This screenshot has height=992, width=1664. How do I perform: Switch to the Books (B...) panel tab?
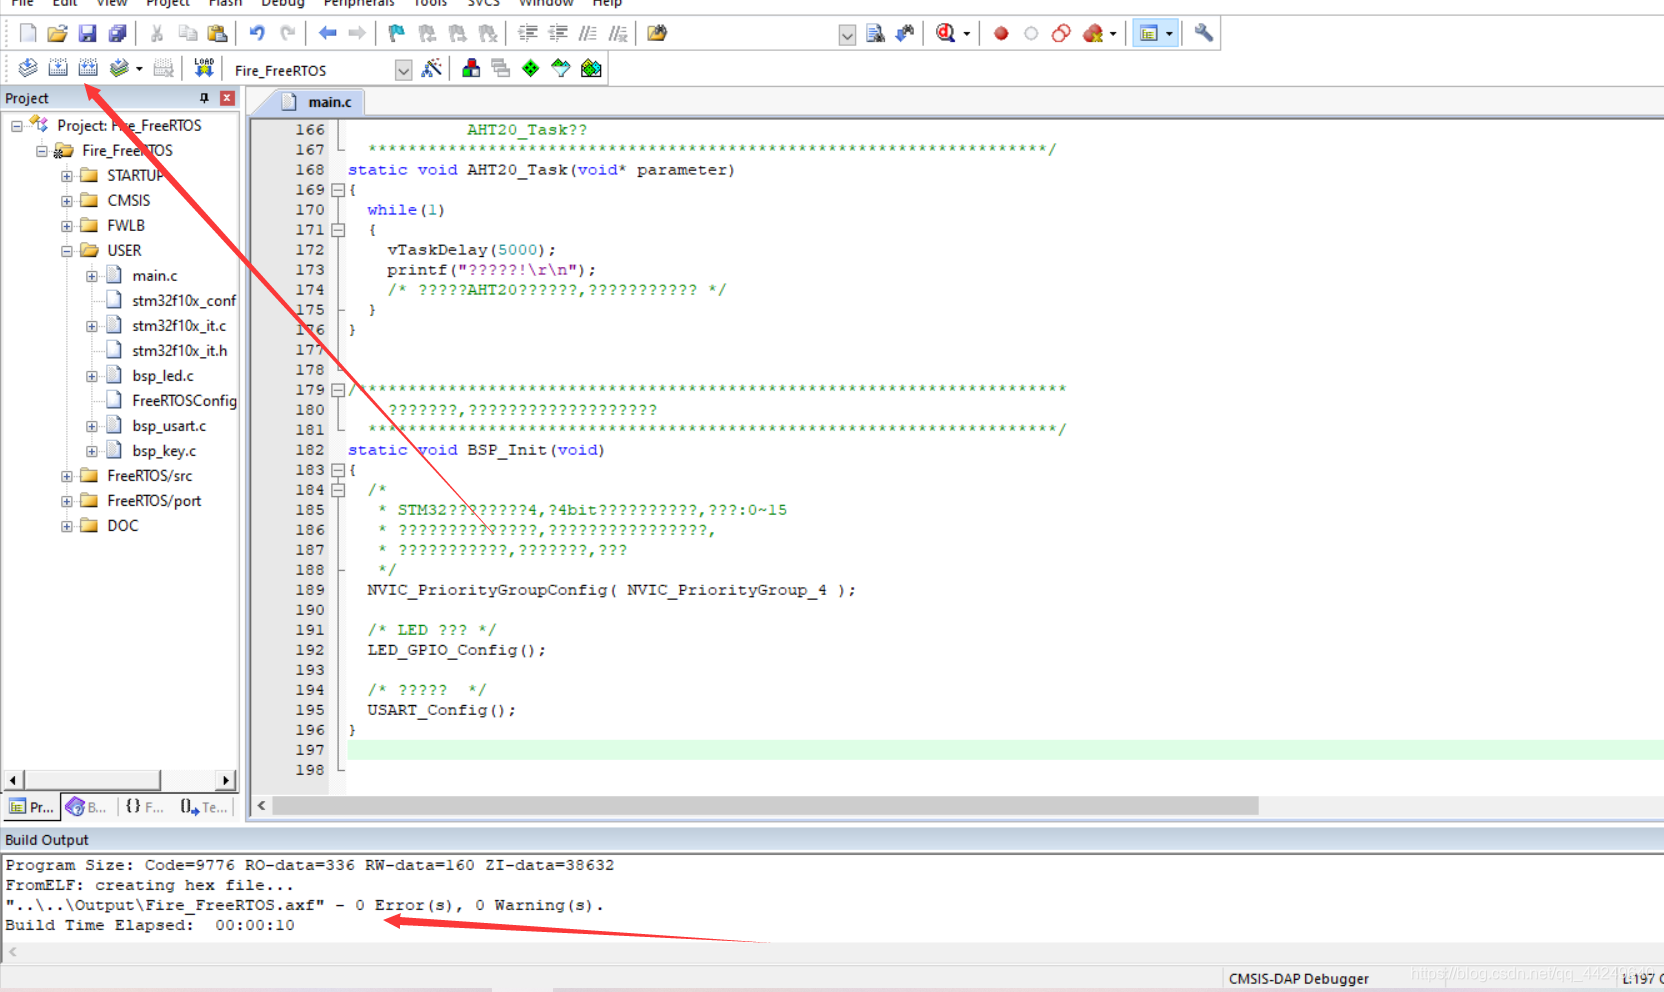[87, 807]
